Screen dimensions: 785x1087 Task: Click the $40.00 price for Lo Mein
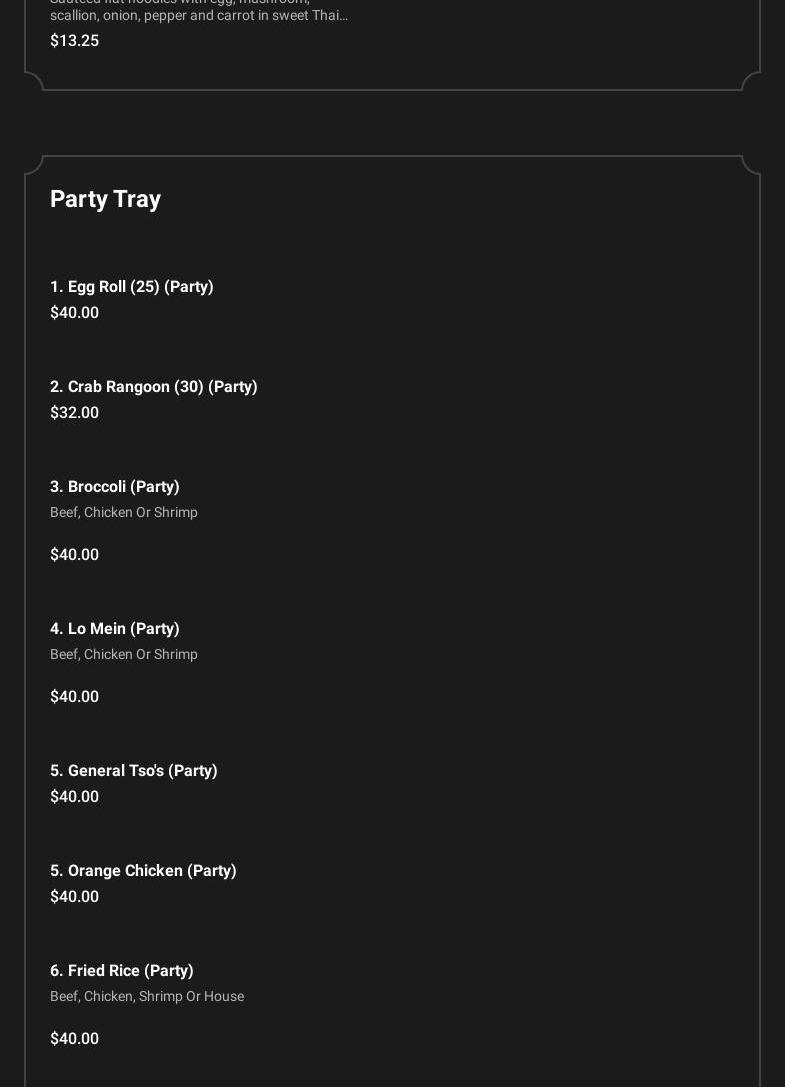(74, 697)
